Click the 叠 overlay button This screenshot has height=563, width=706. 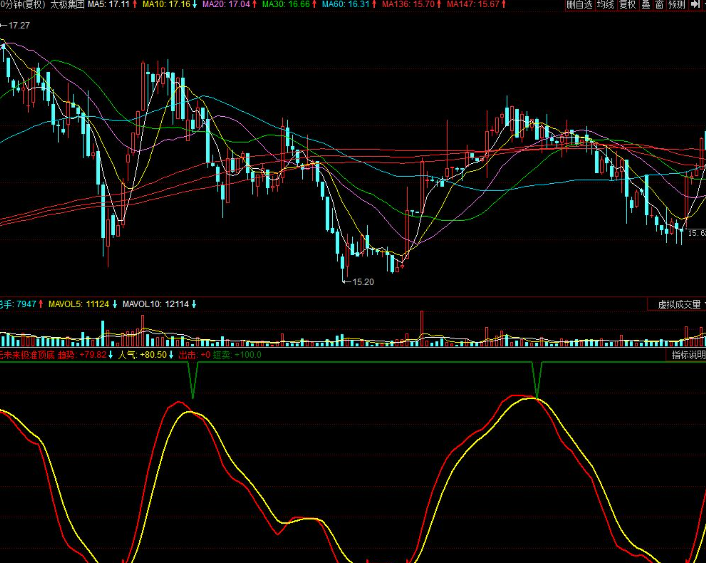(646, 5)
